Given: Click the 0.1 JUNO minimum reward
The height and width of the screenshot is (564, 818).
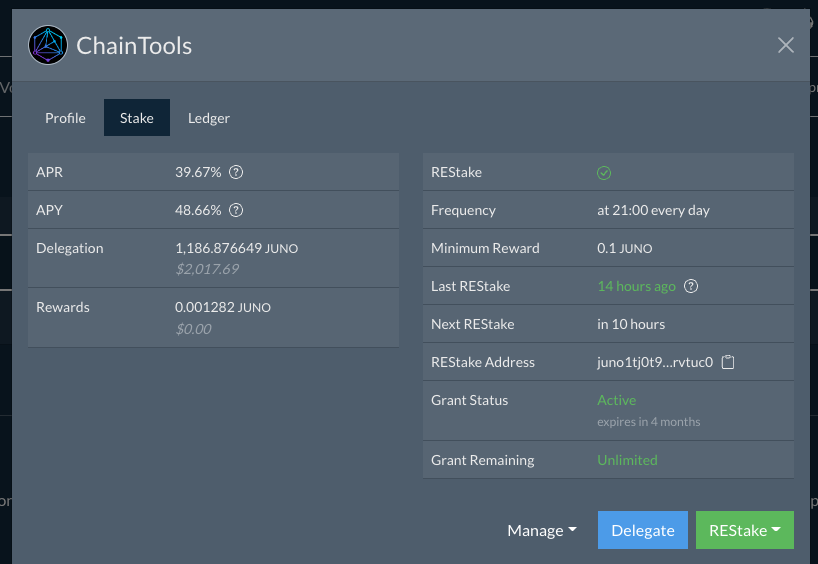Looking at the screenshot, I should point(624,248).
